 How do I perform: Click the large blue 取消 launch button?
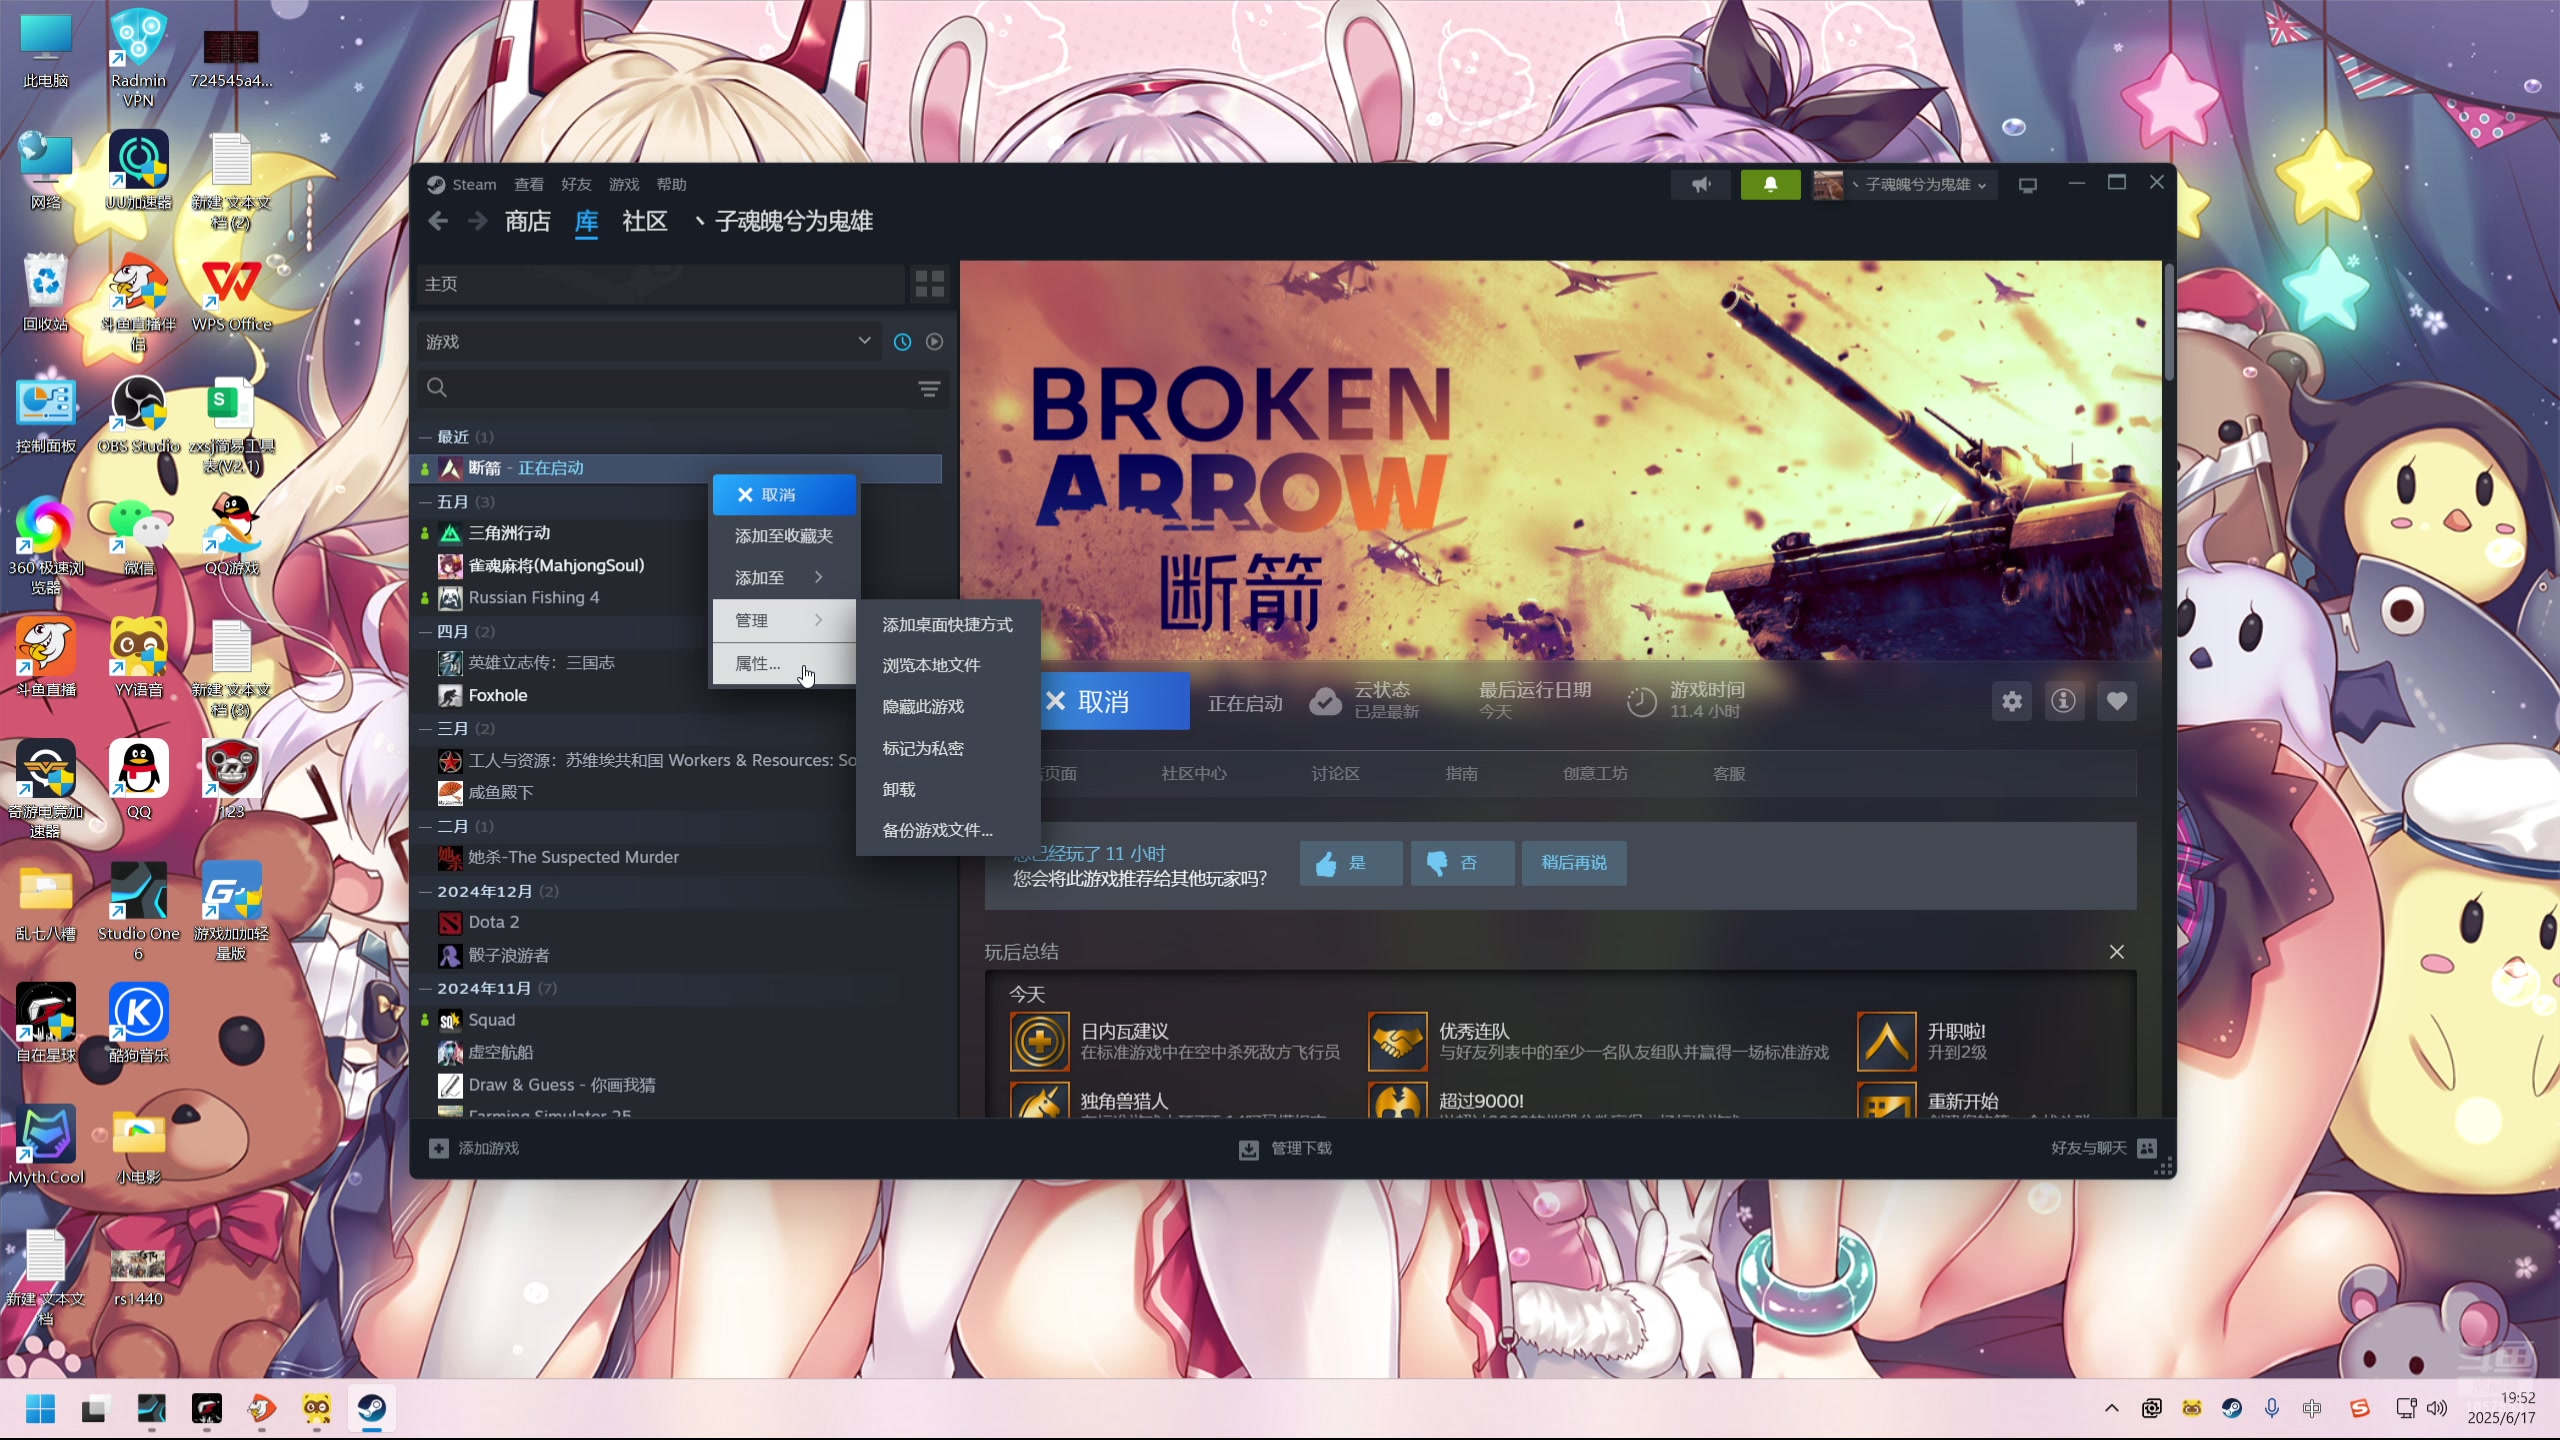[x=1114, y=702]
